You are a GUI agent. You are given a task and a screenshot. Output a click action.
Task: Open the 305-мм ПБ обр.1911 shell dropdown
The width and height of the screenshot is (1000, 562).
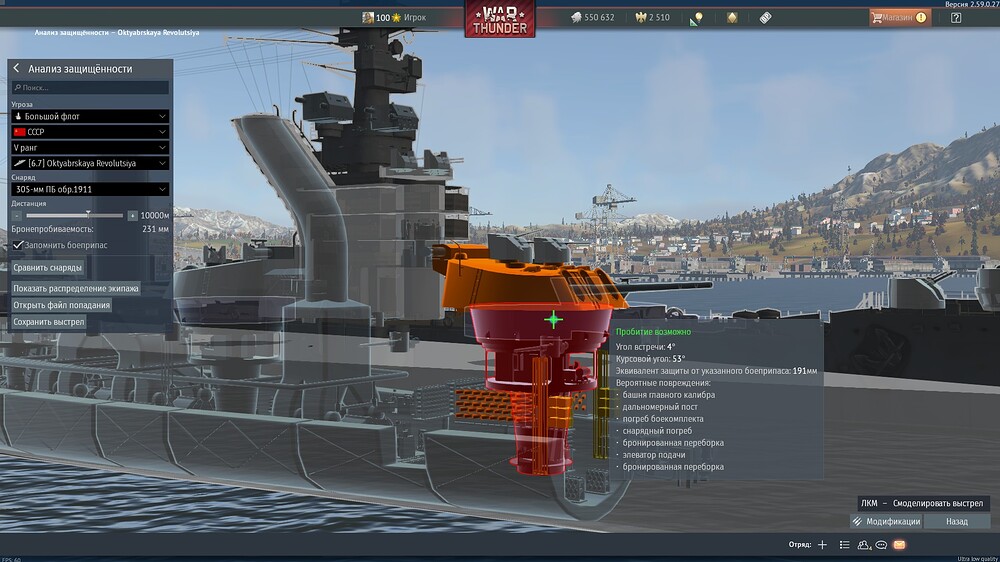[90, 189]
